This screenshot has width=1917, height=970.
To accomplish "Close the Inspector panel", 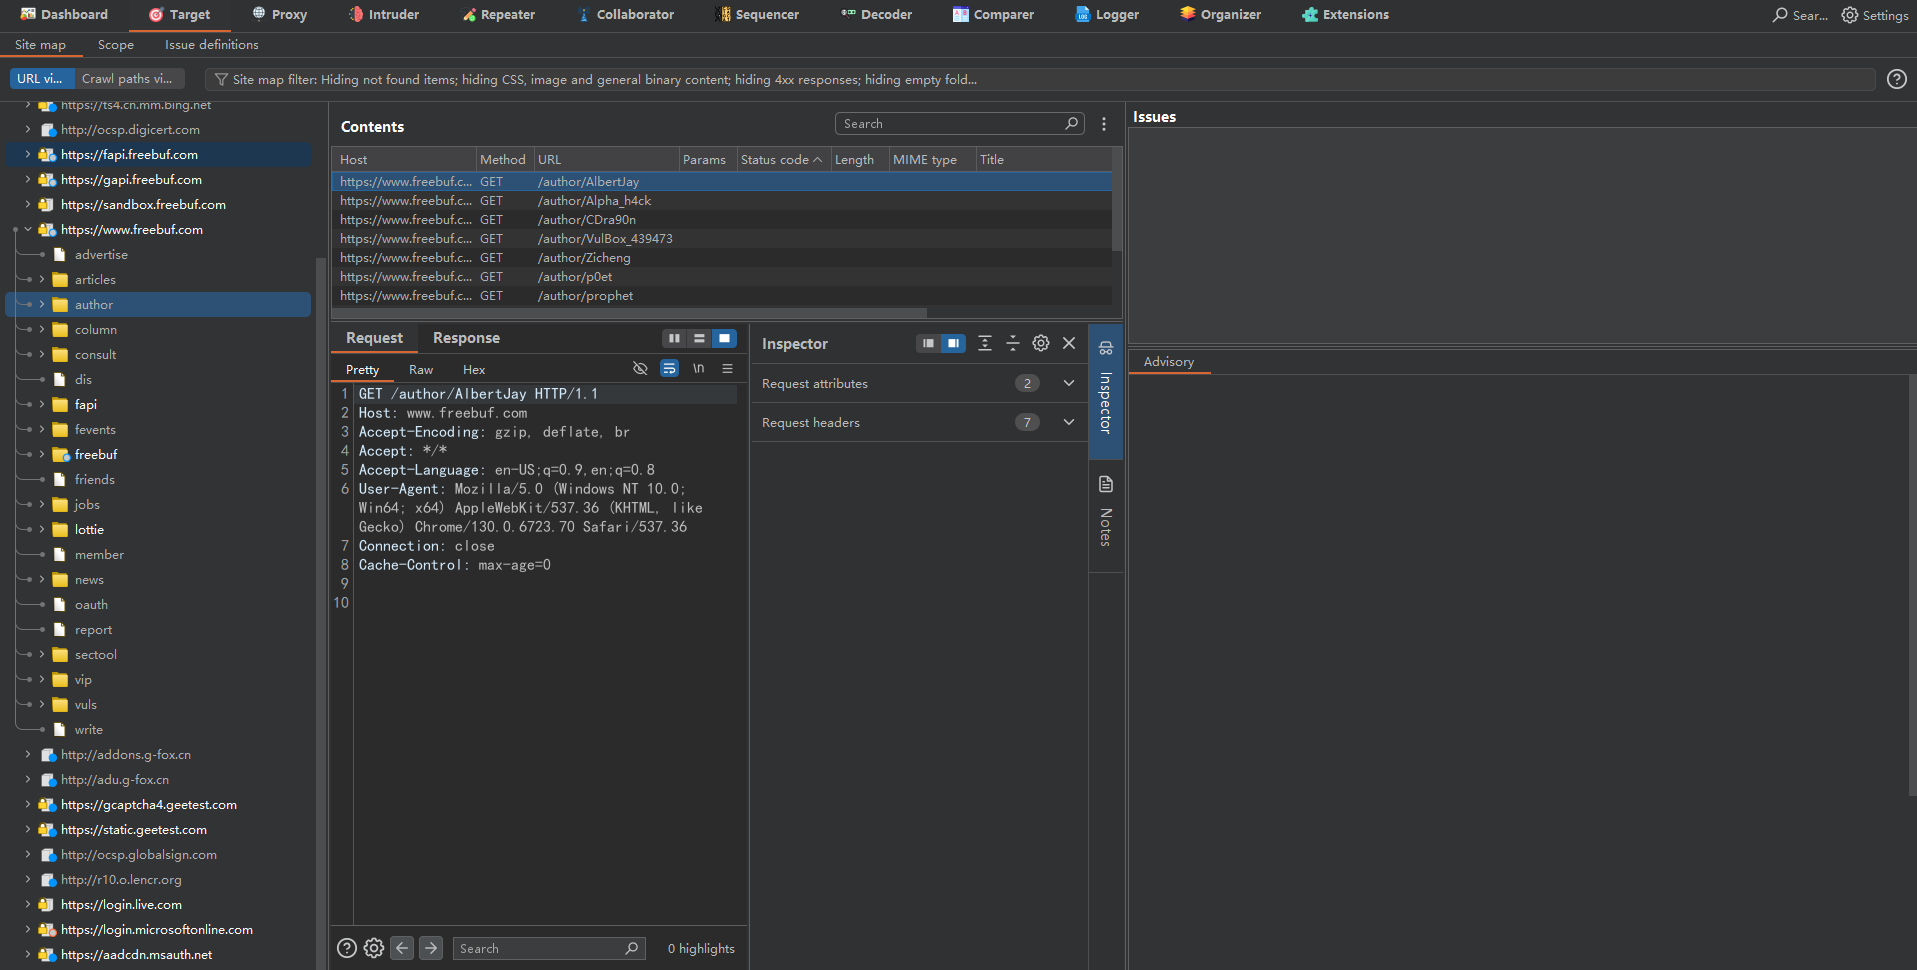I will (1069, 343).
